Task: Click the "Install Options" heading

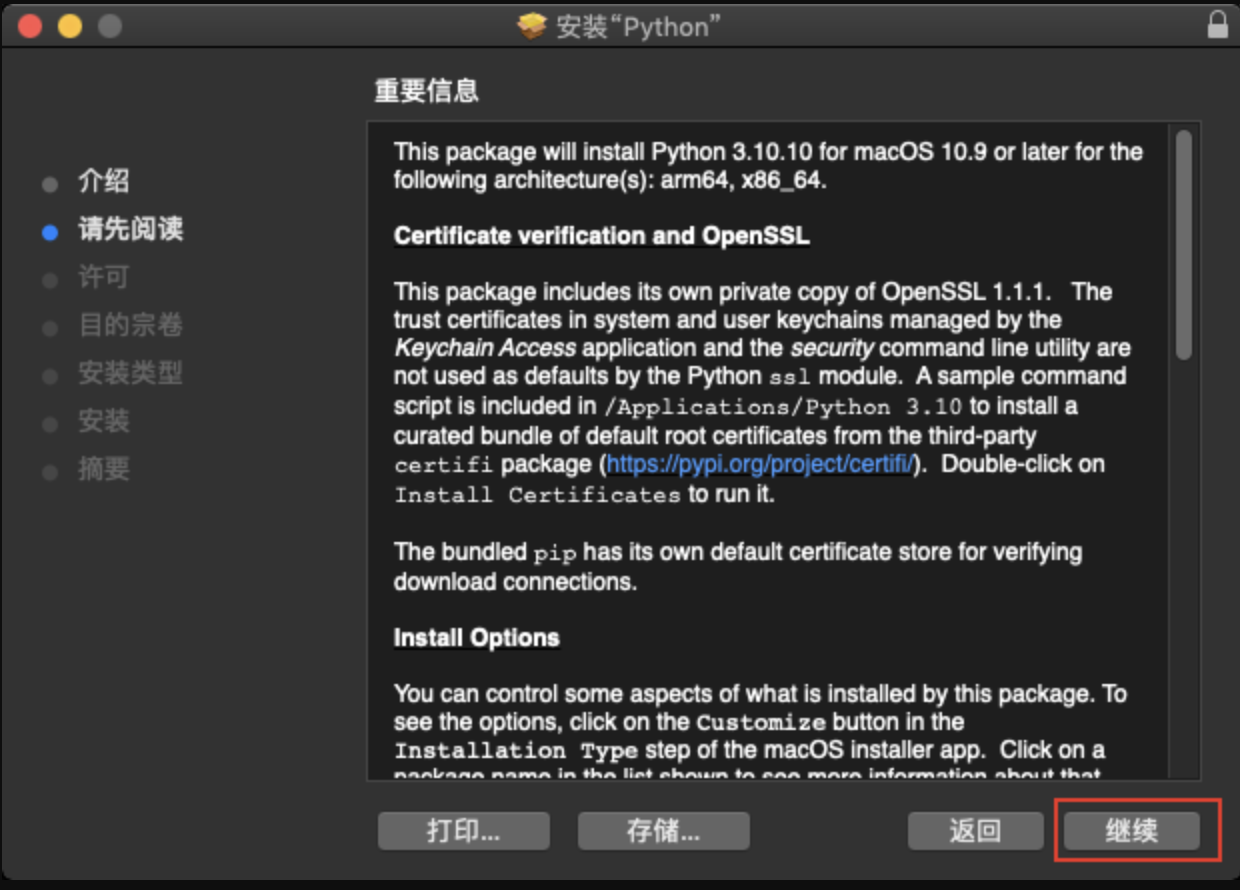Action: click(x=477, y=638)
